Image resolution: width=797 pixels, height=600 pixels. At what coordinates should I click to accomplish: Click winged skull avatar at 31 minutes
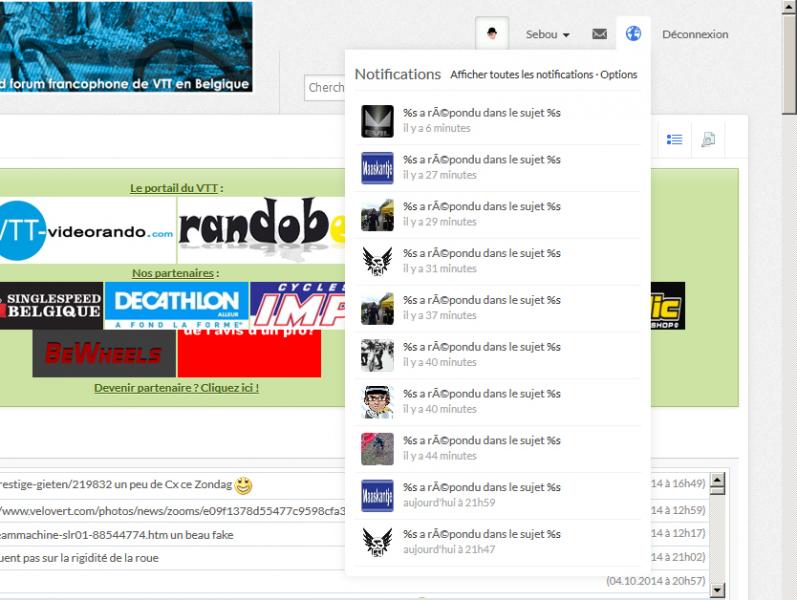(377, 261)
